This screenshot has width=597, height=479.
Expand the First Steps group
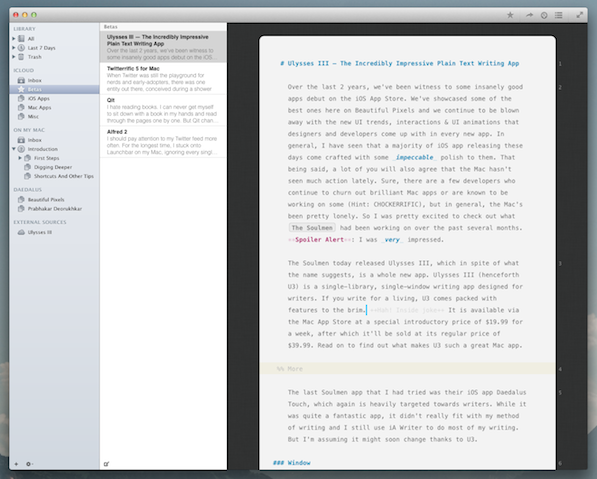pyautogui.click(x=20, y=158)
